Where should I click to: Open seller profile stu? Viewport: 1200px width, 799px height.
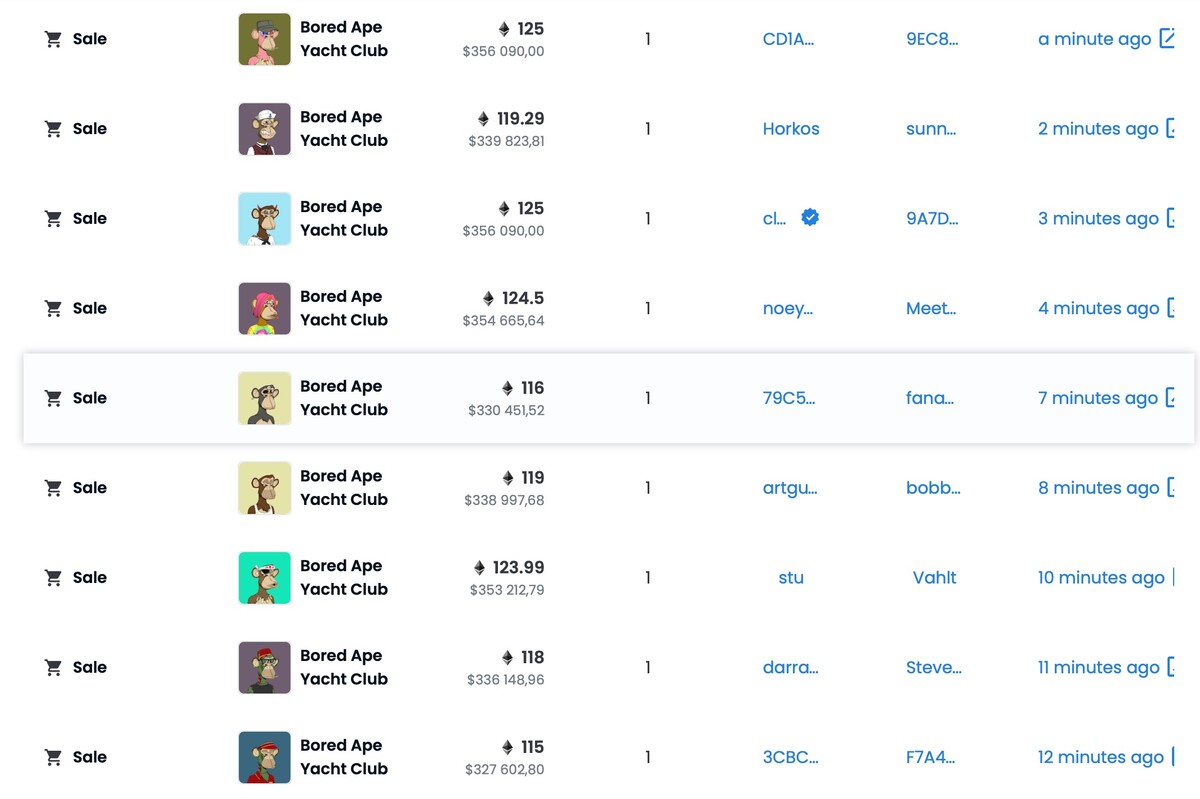(x=791, y=578)
